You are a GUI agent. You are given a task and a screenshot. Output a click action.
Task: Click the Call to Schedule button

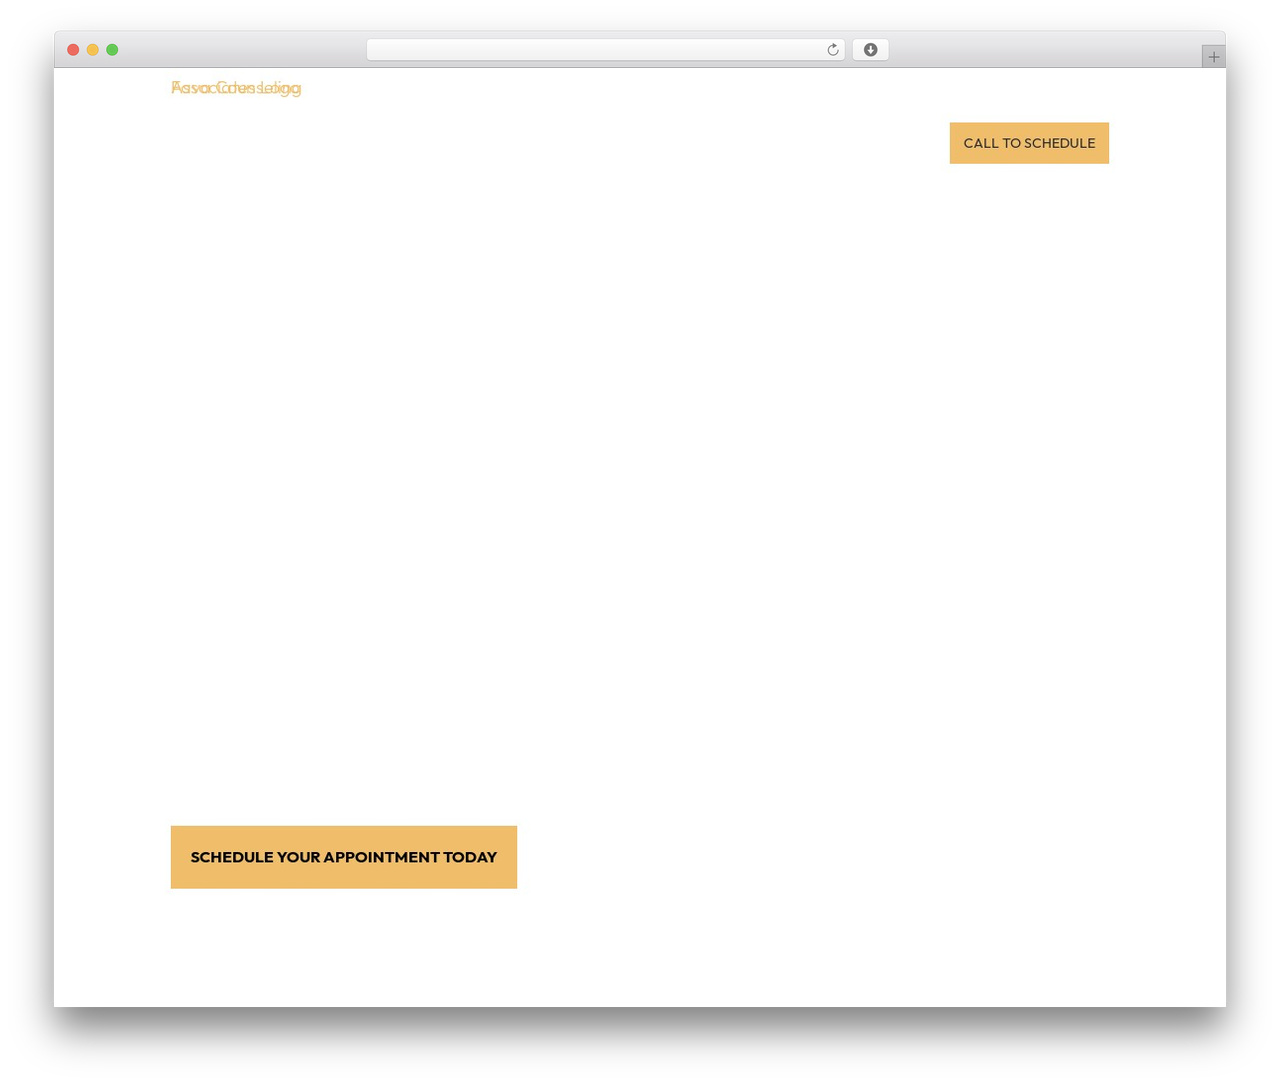[1029, 143]
